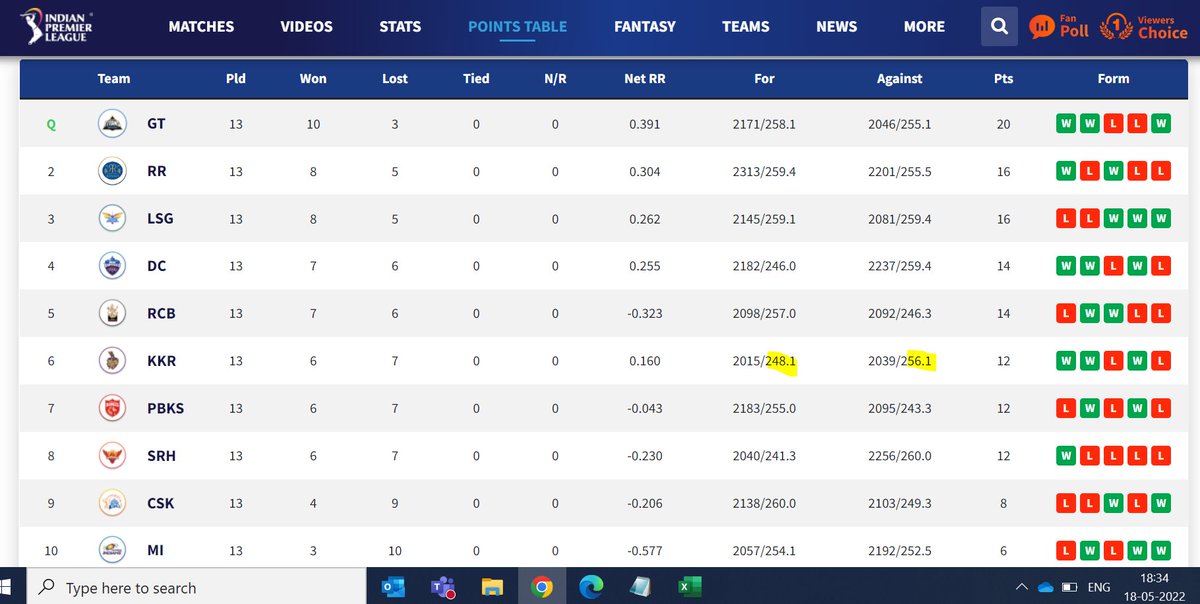Open the MORE menu
This screenshot has width=1200, height=604.
(924, 27)
